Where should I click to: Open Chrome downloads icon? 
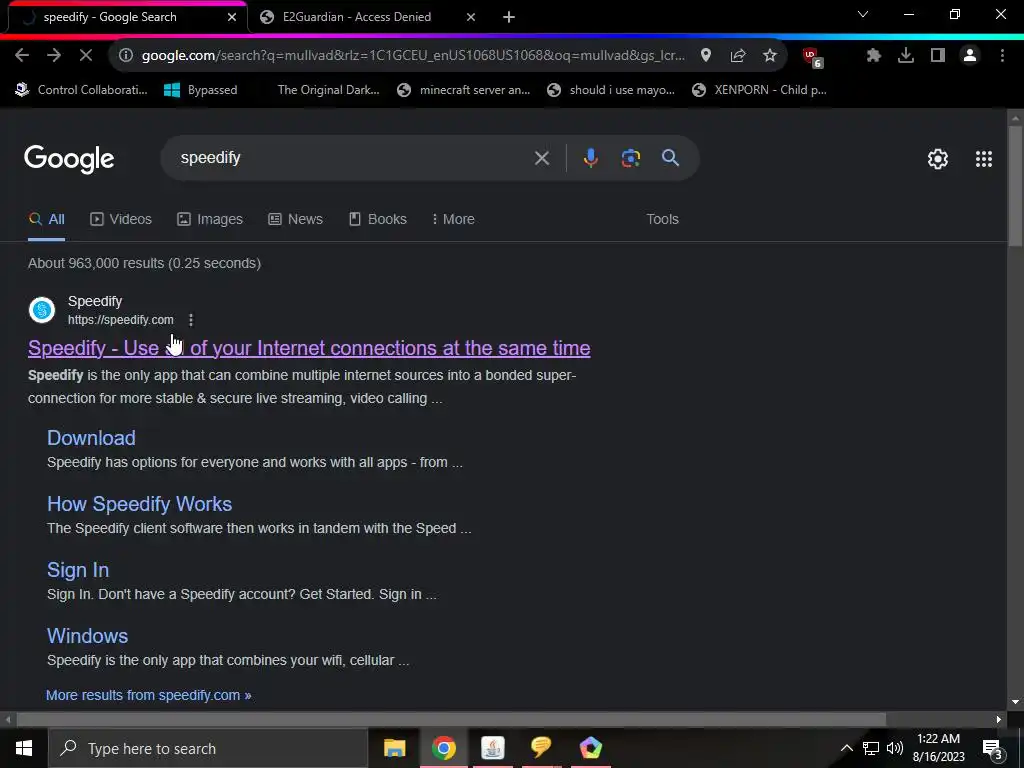pyautogui.click(x=906, y=56)
